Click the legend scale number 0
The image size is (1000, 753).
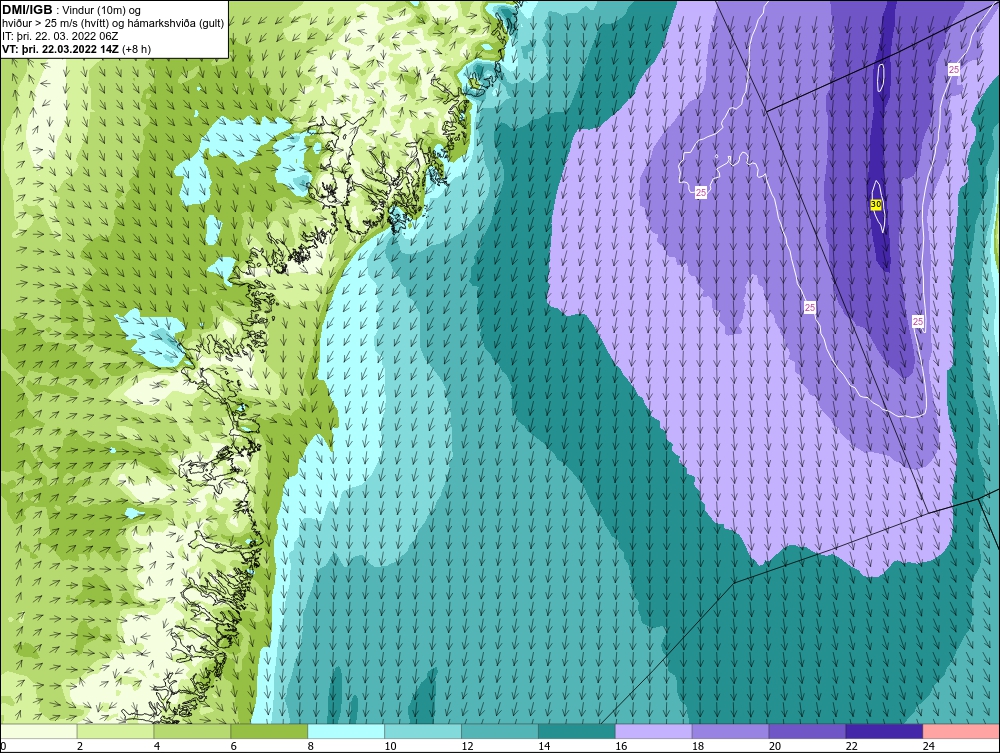[x=3, y=746]
